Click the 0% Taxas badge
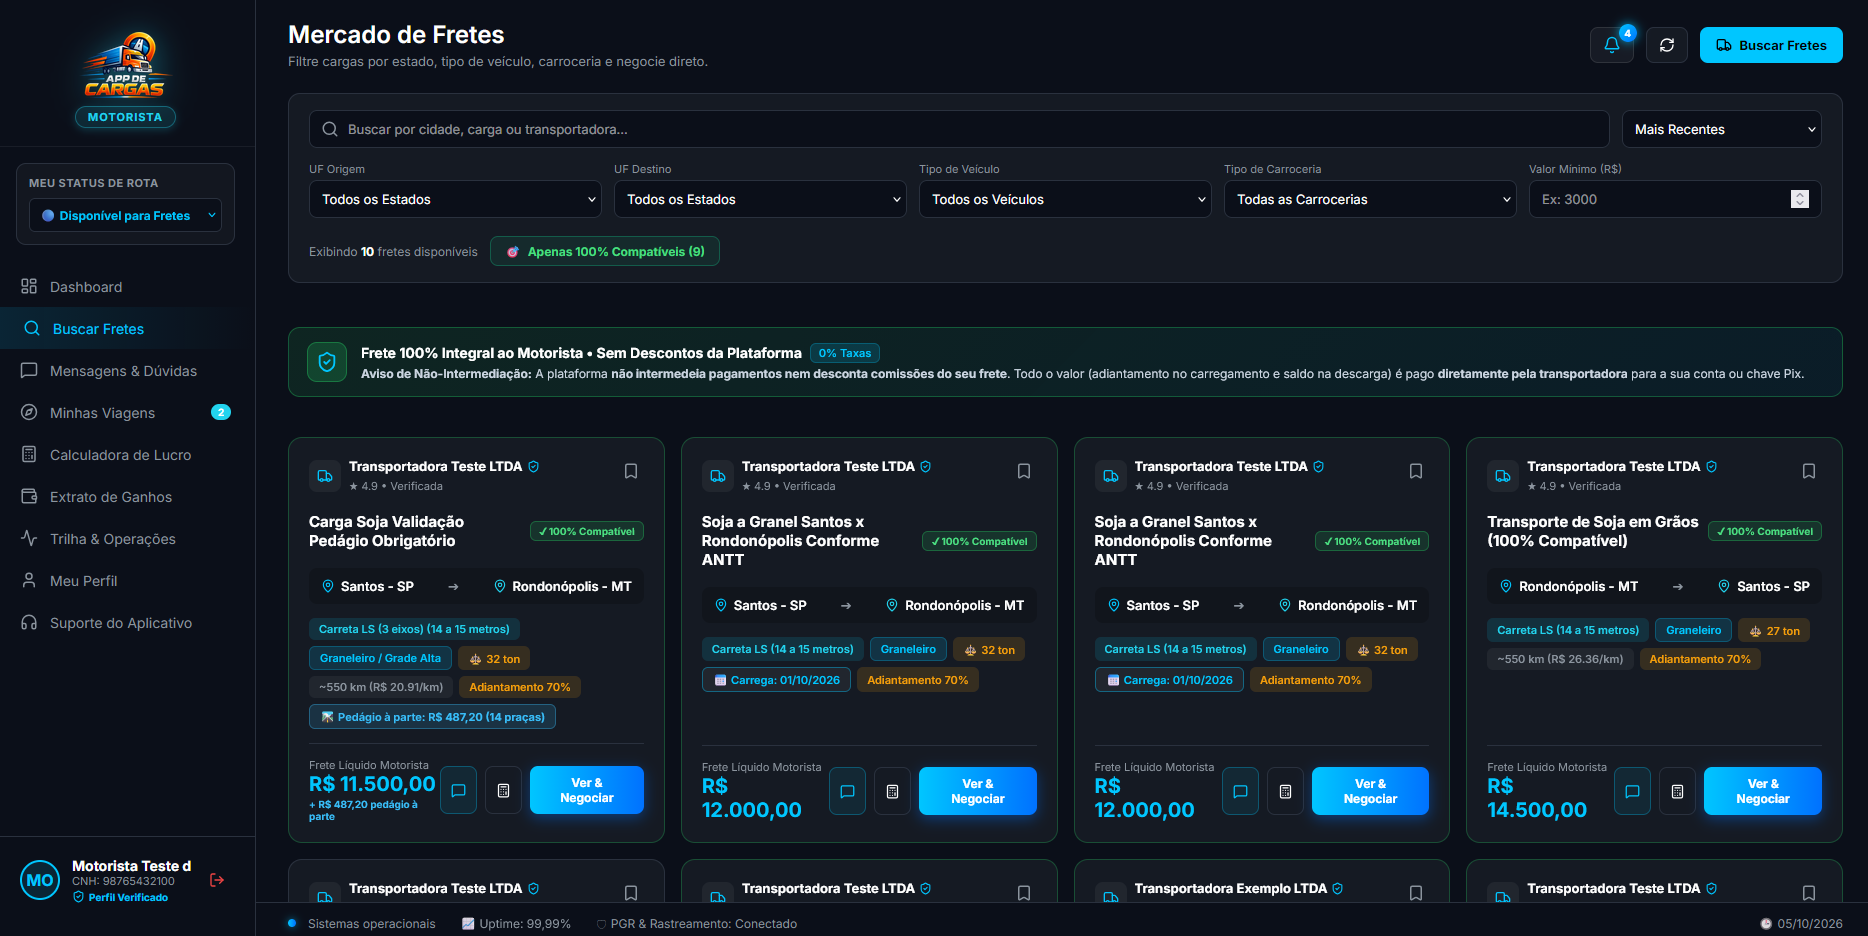Viewport: 1868px width, 936px height. pos(845,353)
